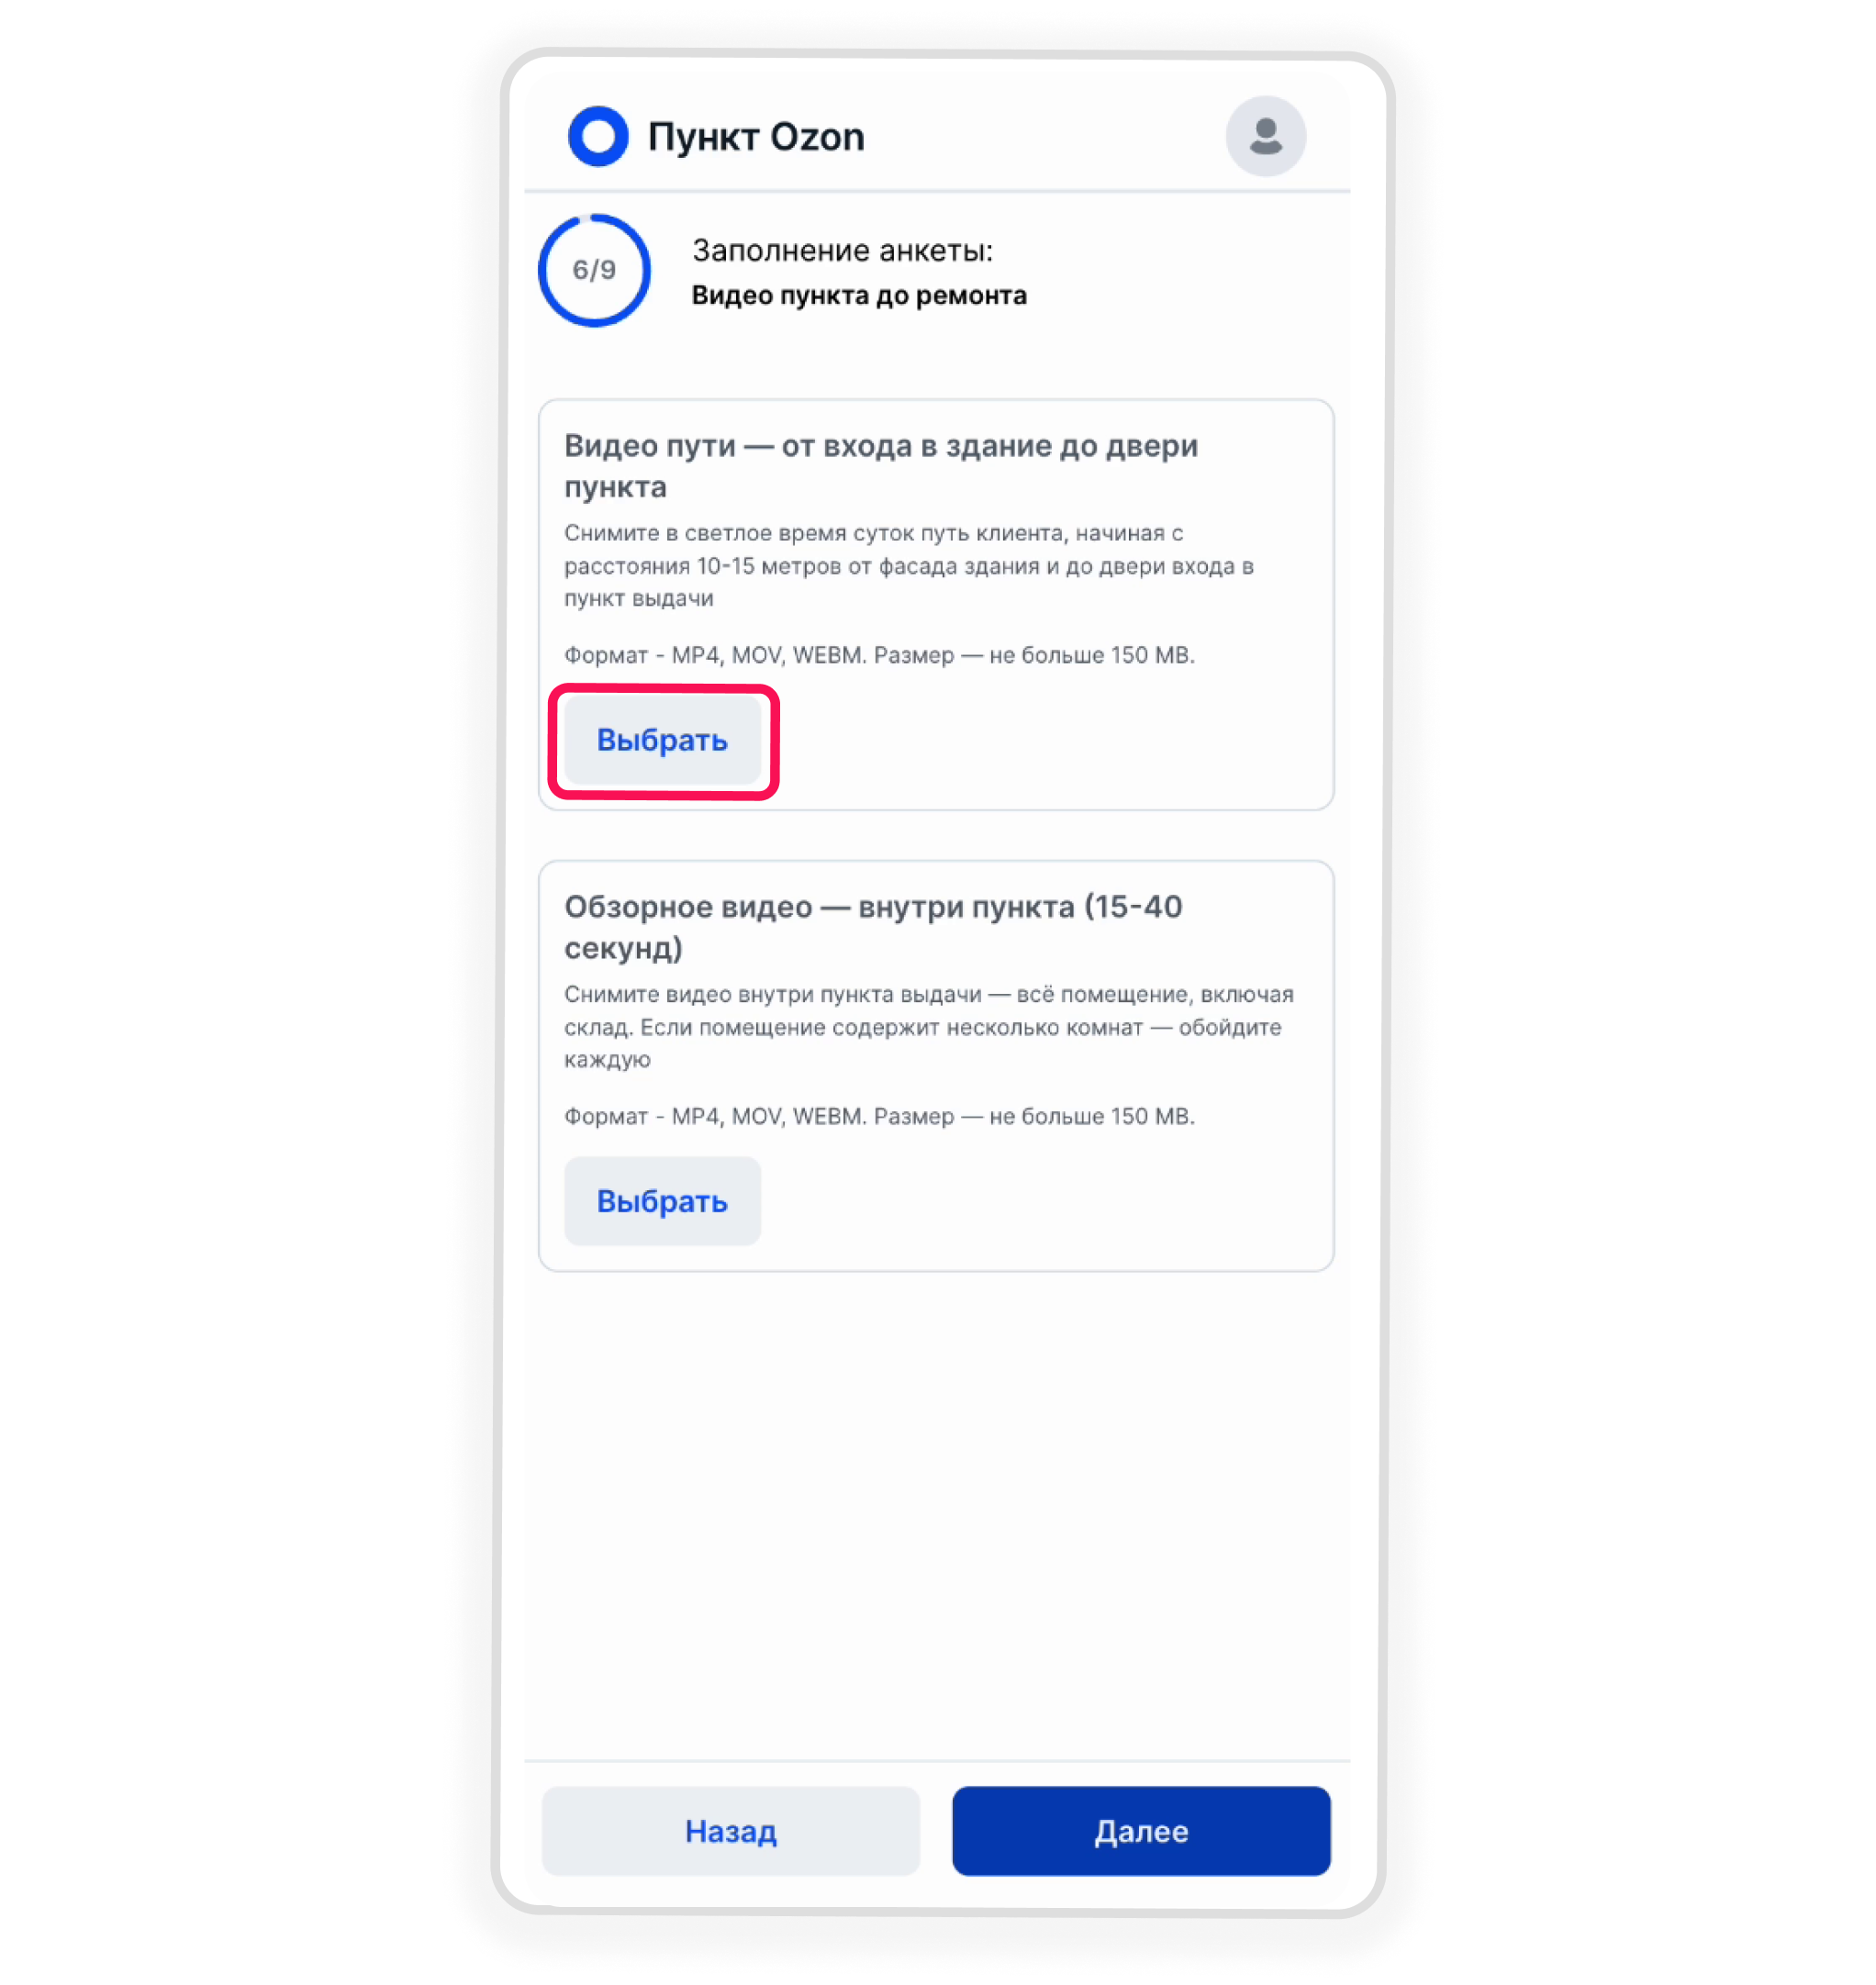Click the blue Ozon circle logo

click(x=598, y=136)
